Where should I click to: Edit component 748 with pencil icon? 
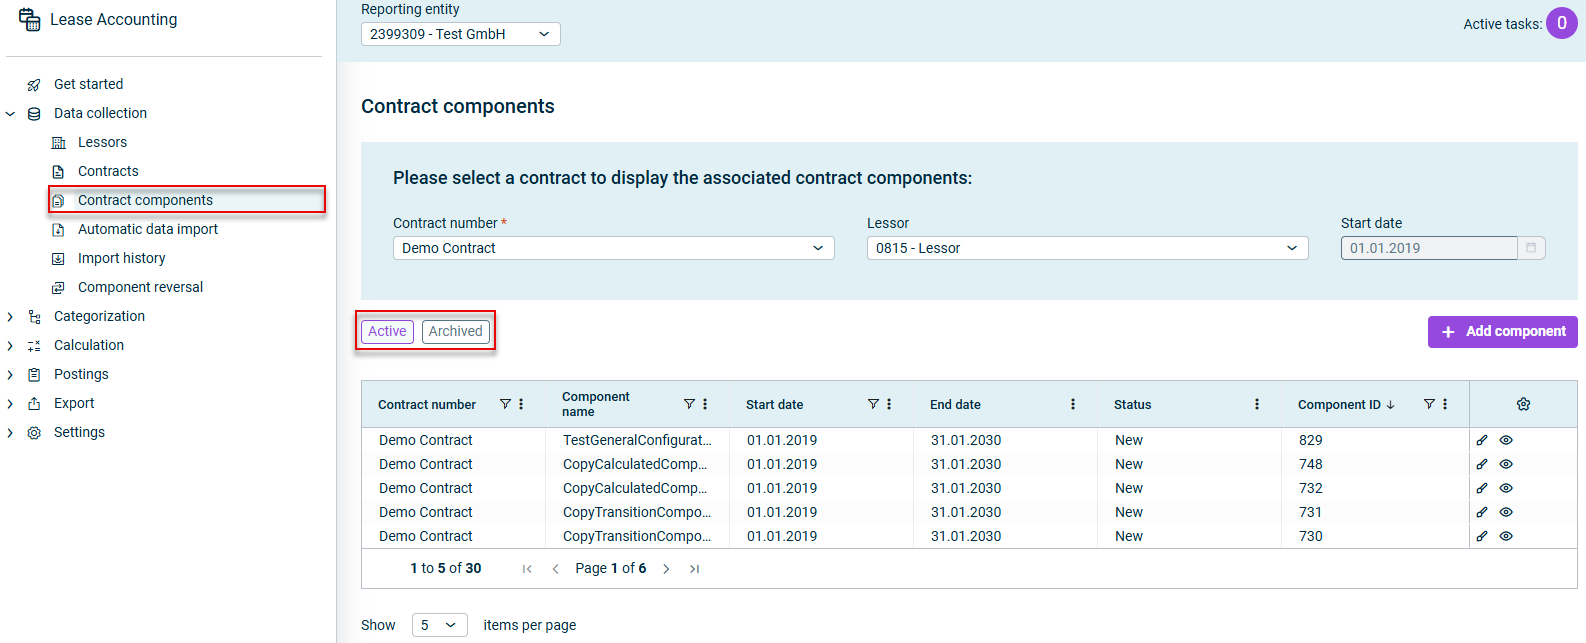coord(1482,464)
